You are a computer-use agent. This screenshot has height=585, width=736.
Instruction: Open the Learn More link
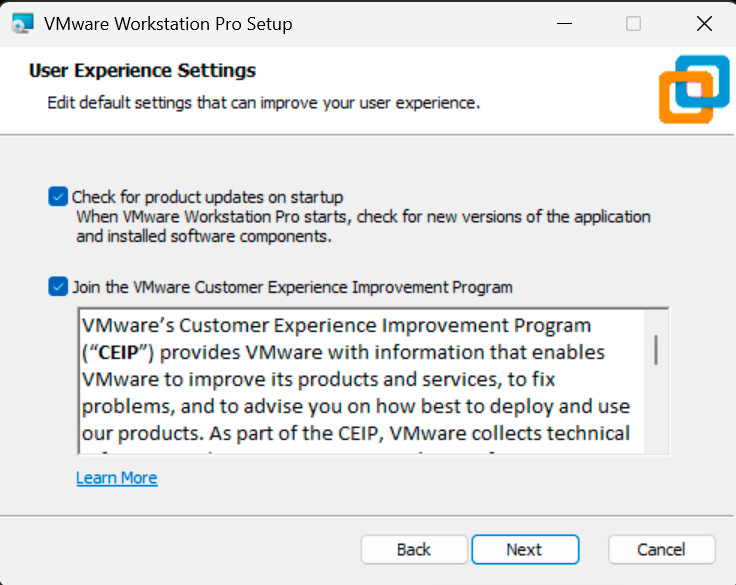point(117,478)
